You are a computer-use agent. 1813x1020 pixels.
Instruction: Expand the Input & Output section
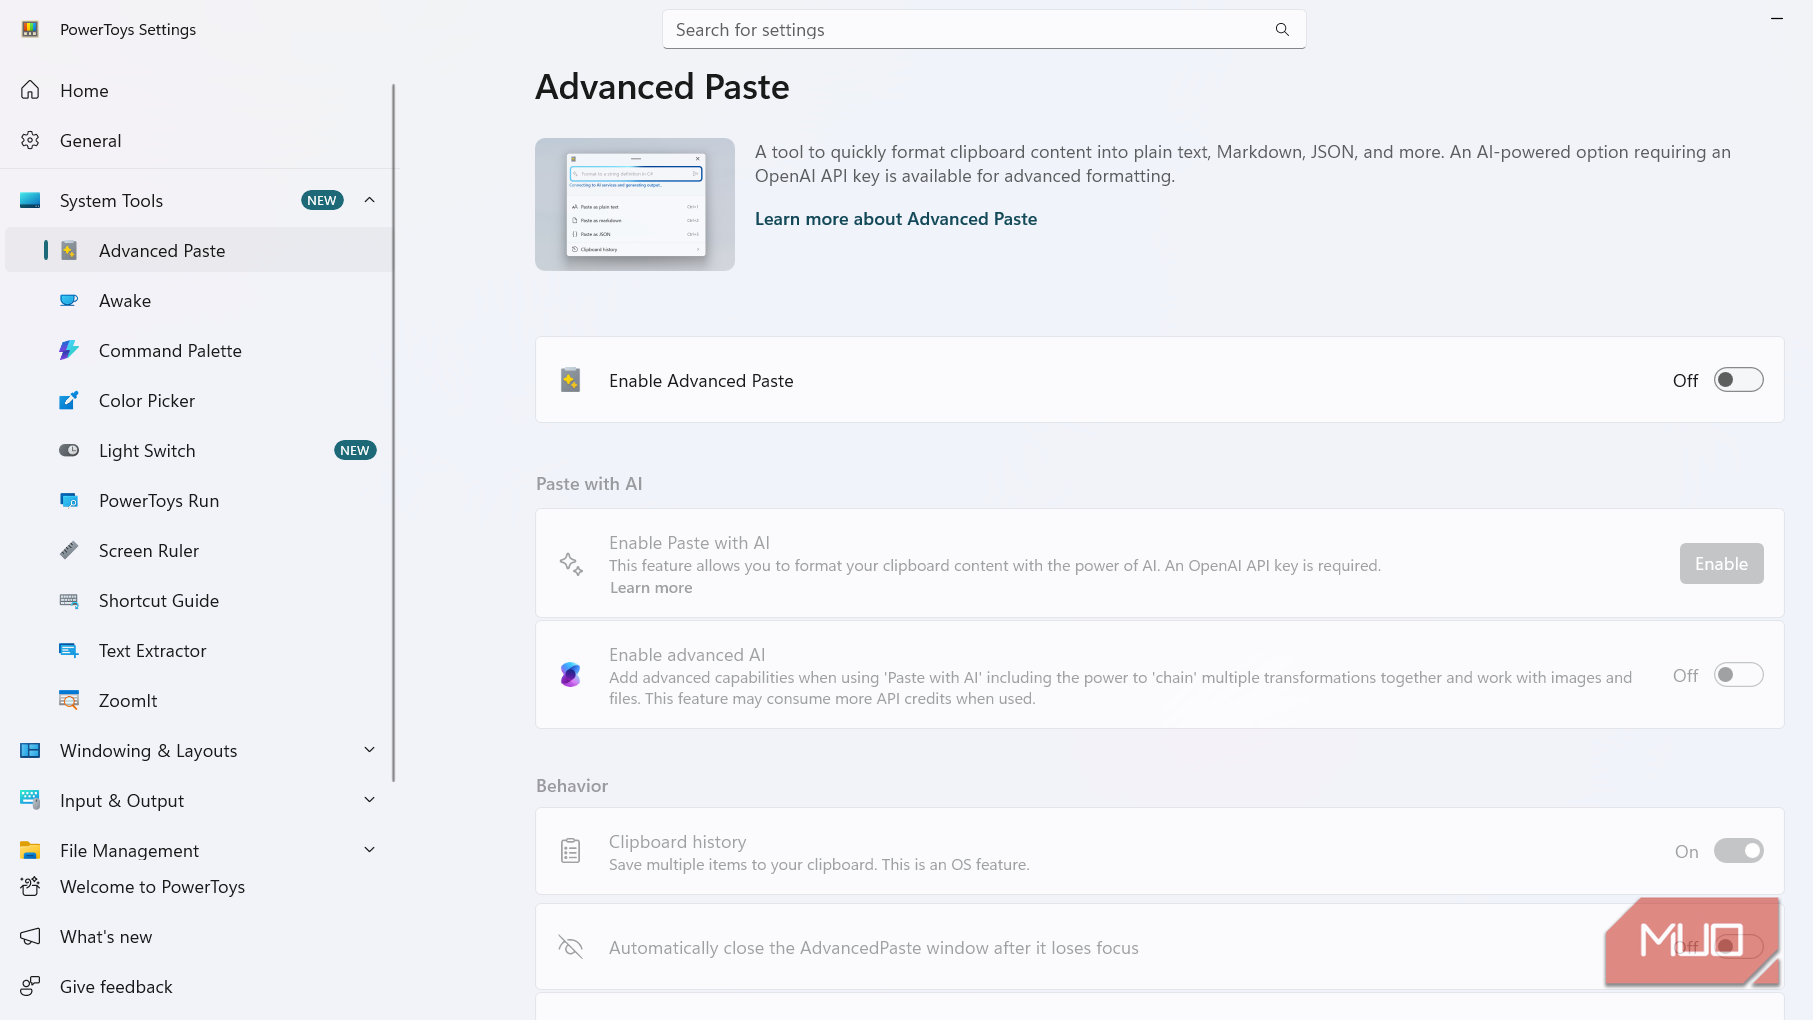370,800
